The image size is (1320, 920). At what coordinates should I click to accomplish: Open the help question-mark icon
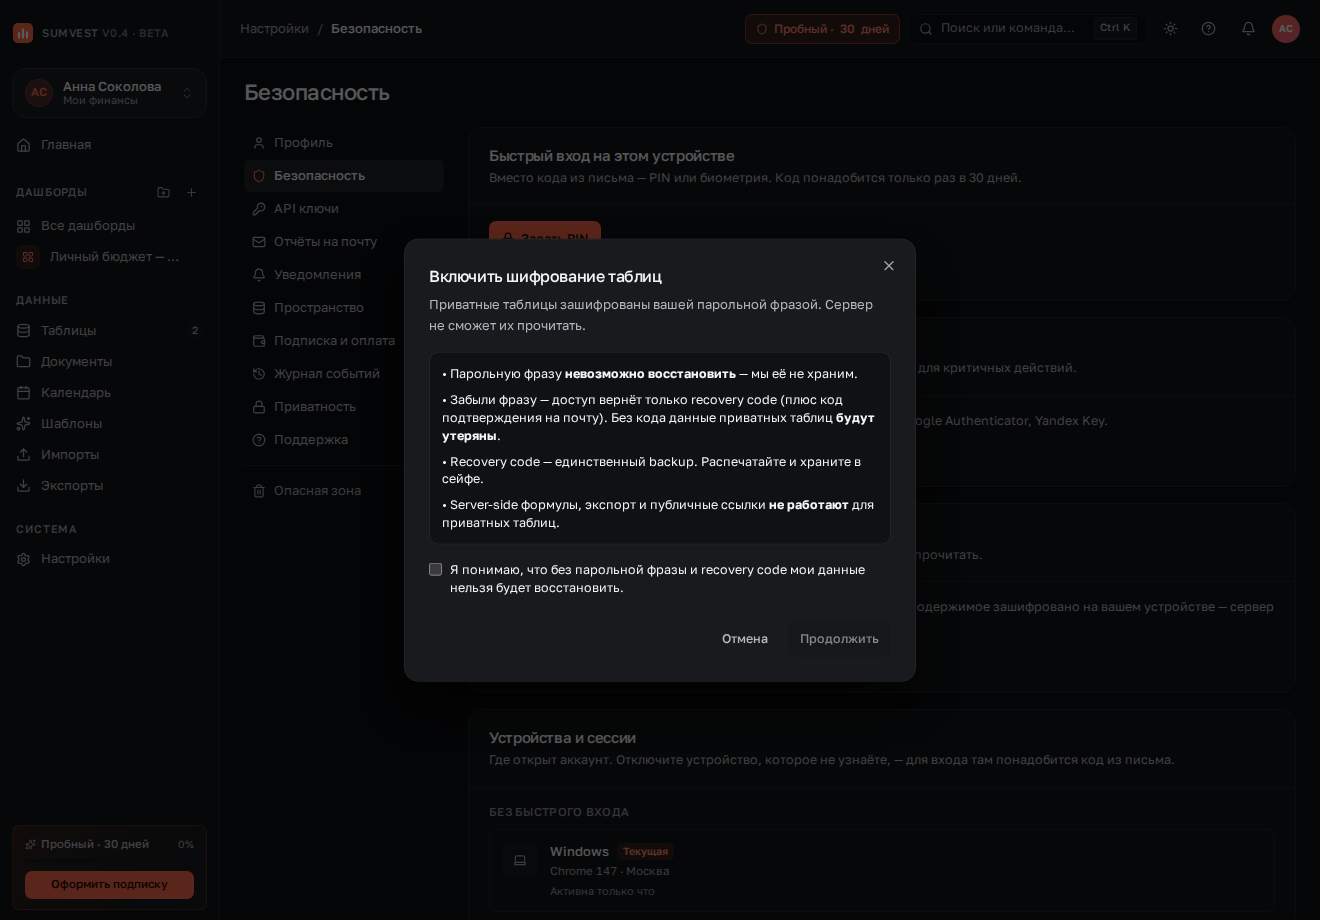[1208, 28]
